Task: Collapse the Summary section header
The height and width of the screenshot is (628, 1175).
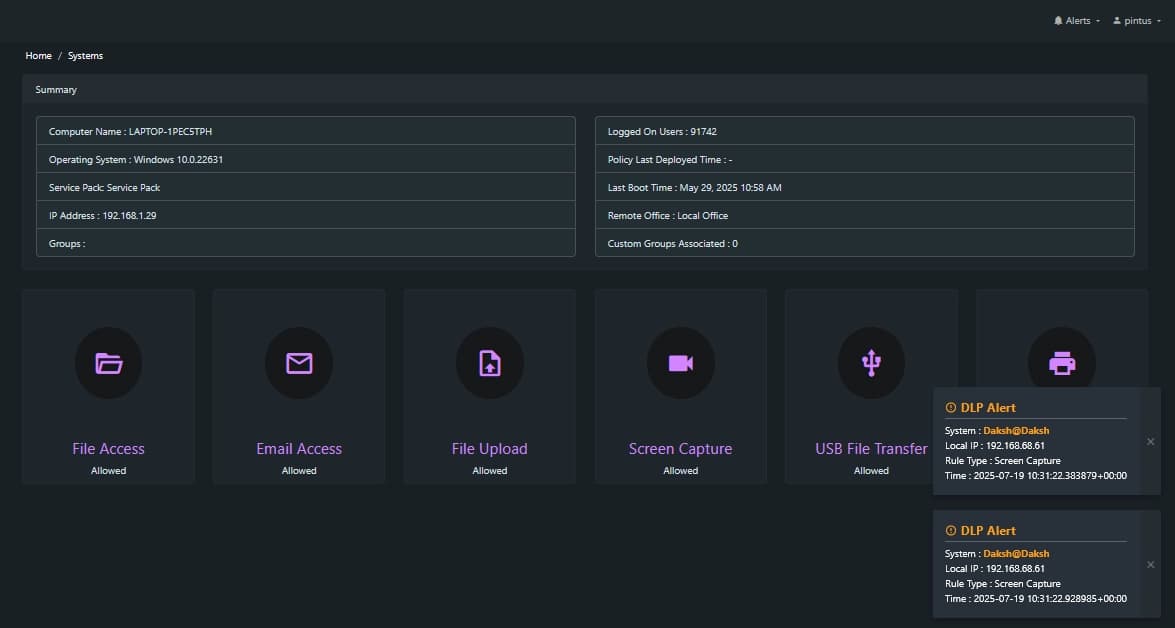Action: (55, 89)
